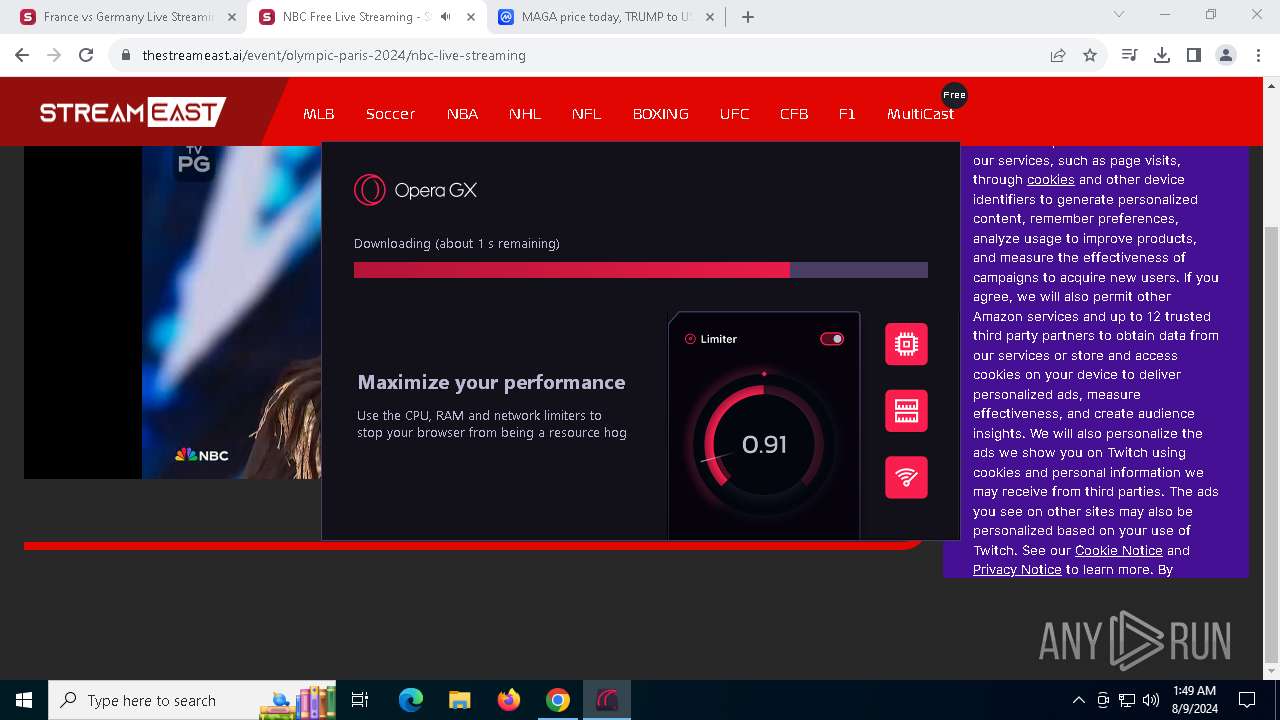The height and width of the screenshot is (720, 1280).
Task: Click the 0.91 limiter gauge dial
Action: coord(764,444)
